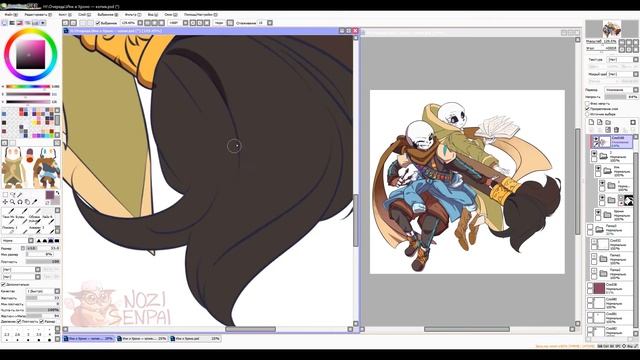640x360 pixels.
Task: Adjust the hue slider under color wheel
Action: click(x=28, y=87)
